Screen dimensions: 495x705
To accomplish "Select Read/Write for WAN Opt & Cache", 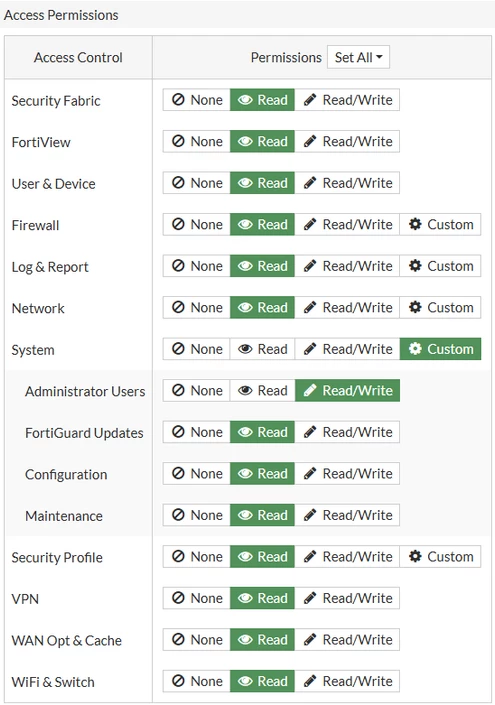I will [347, 639].
